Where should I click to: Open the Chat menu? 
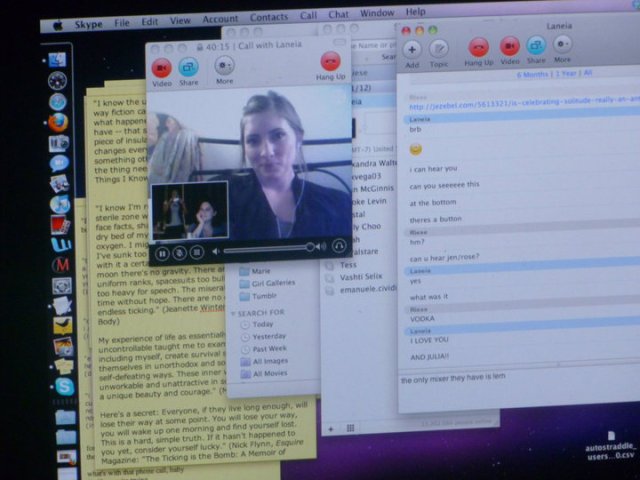[338, 15]
